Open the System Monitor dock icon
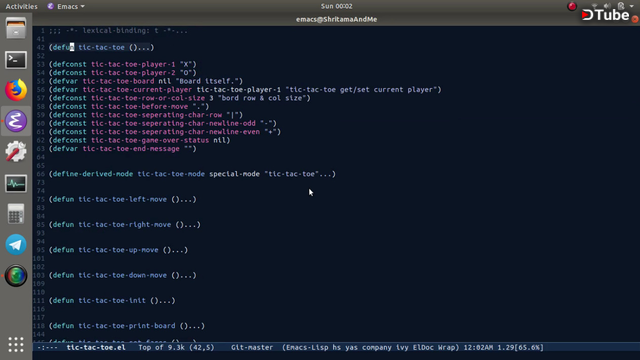The width and height of the screenshot is (640, 360). pyautogui.click(x=16, y=183)
